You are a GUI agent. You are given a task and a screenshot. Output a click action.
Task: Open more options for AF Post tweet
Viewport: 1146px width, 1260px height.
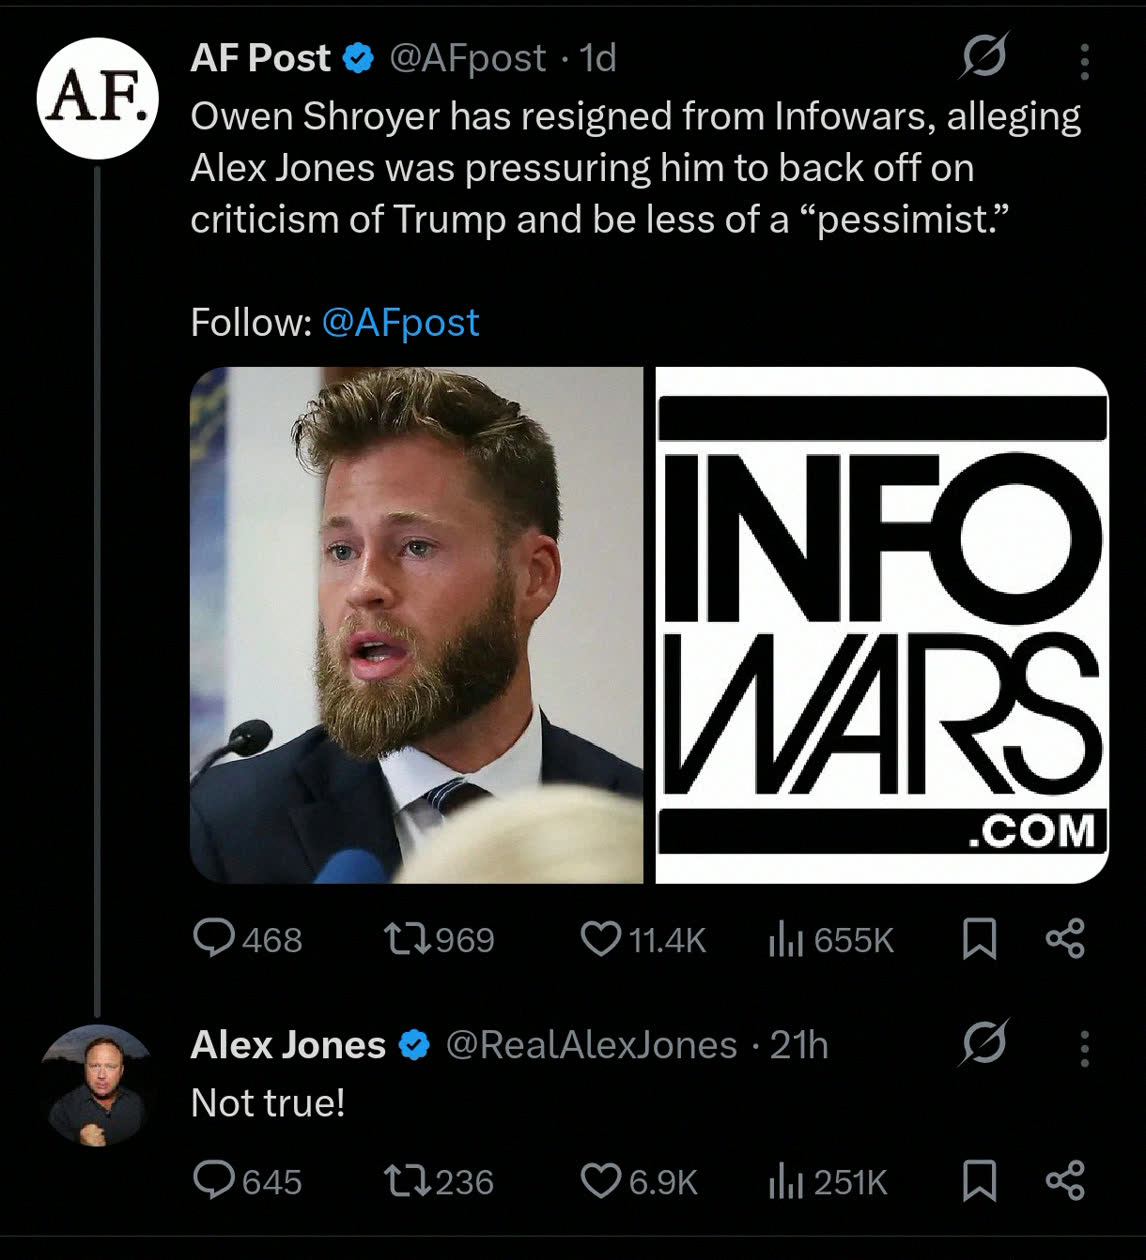pyautogui.click(x=1084, y=61)
